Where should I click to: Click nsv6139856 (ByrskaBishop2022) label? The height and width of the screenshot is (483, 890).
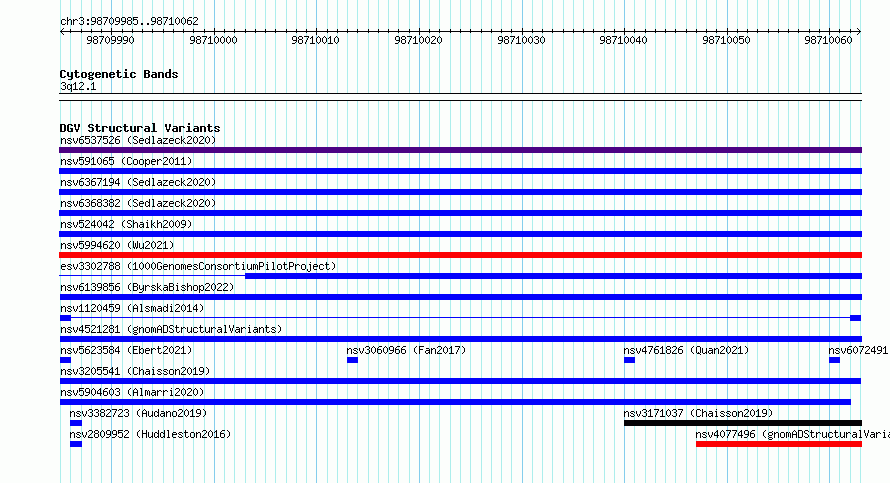coord(147,287)
